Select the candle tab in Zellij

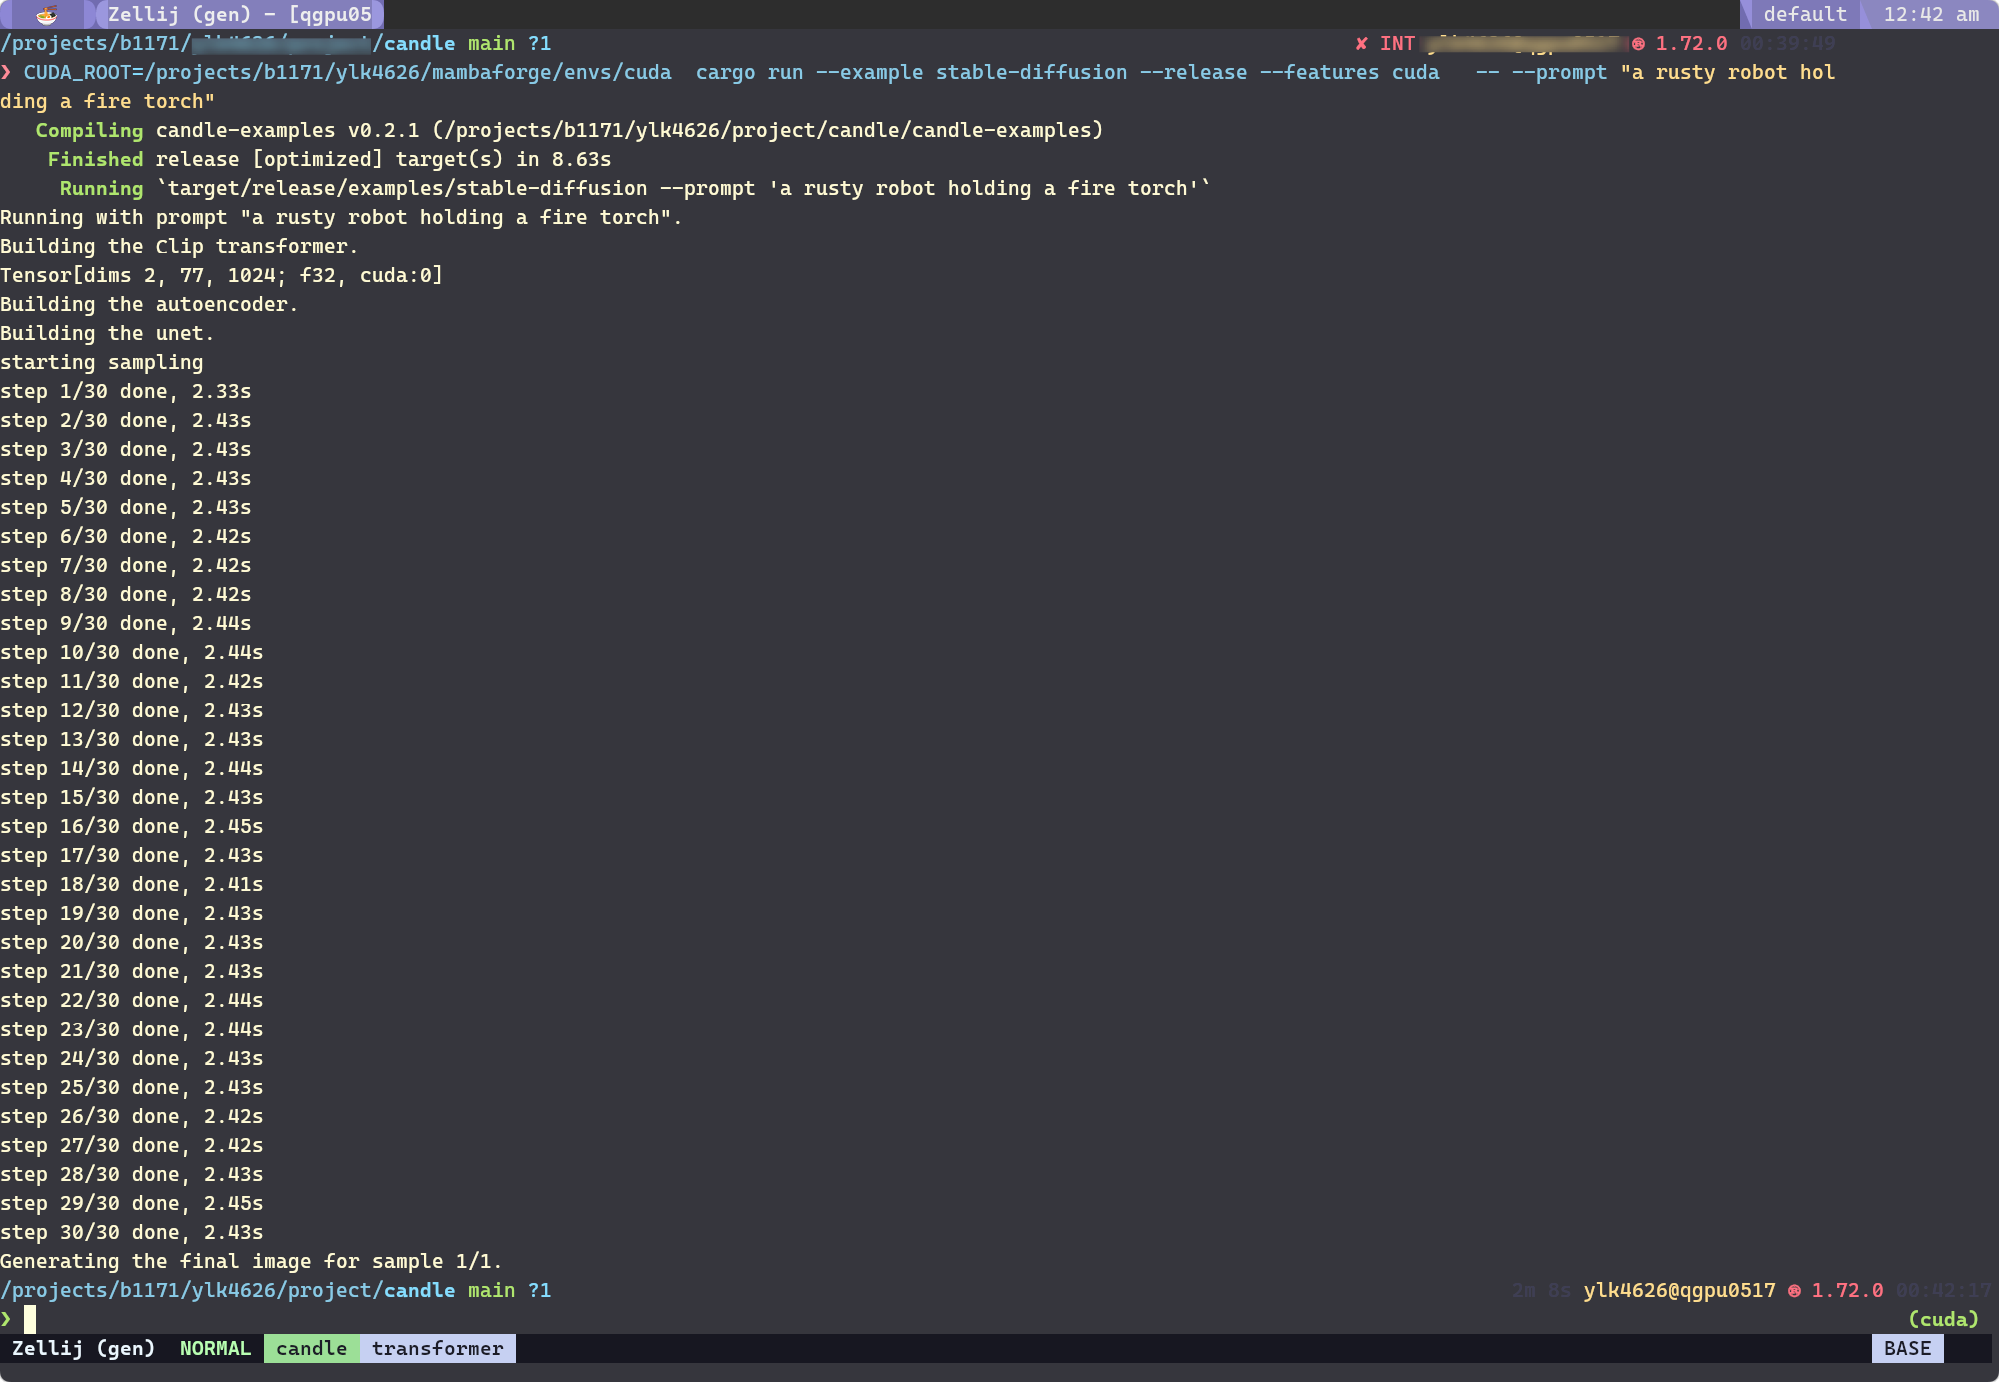311,1348
